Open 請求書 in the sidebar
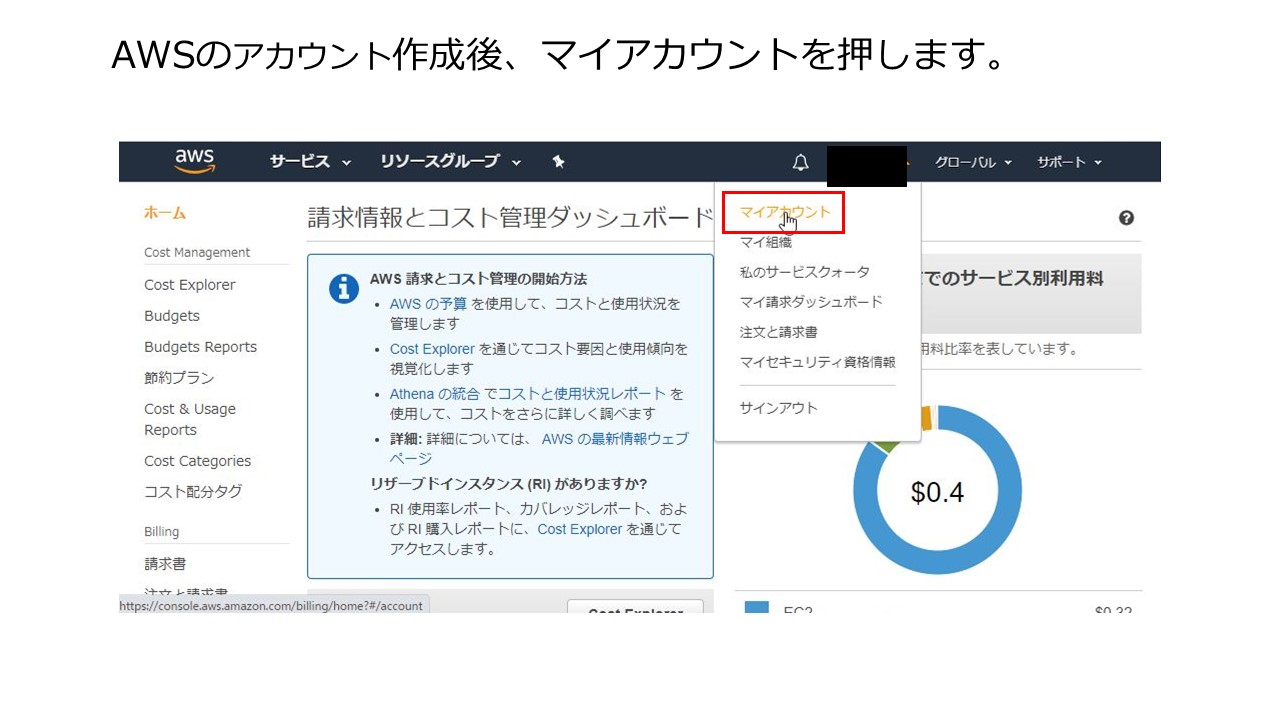 [x=165, y=564]
